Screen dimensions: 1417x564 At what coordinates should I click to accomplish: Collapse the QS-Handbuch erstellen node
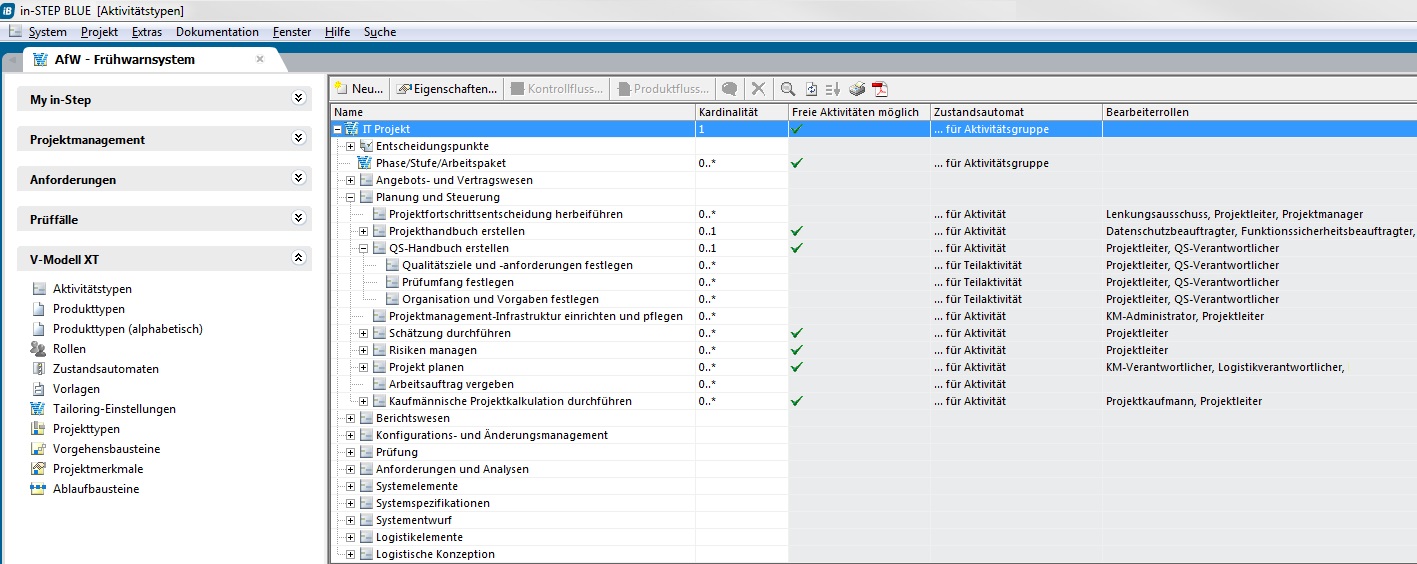click(x=364, y=248)
